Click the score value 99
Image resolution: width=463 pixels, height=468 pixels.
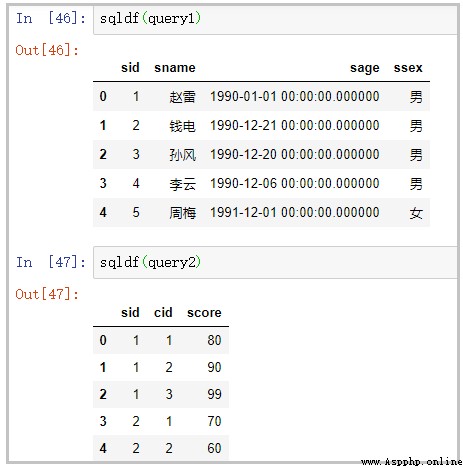(x=214, y=394)
